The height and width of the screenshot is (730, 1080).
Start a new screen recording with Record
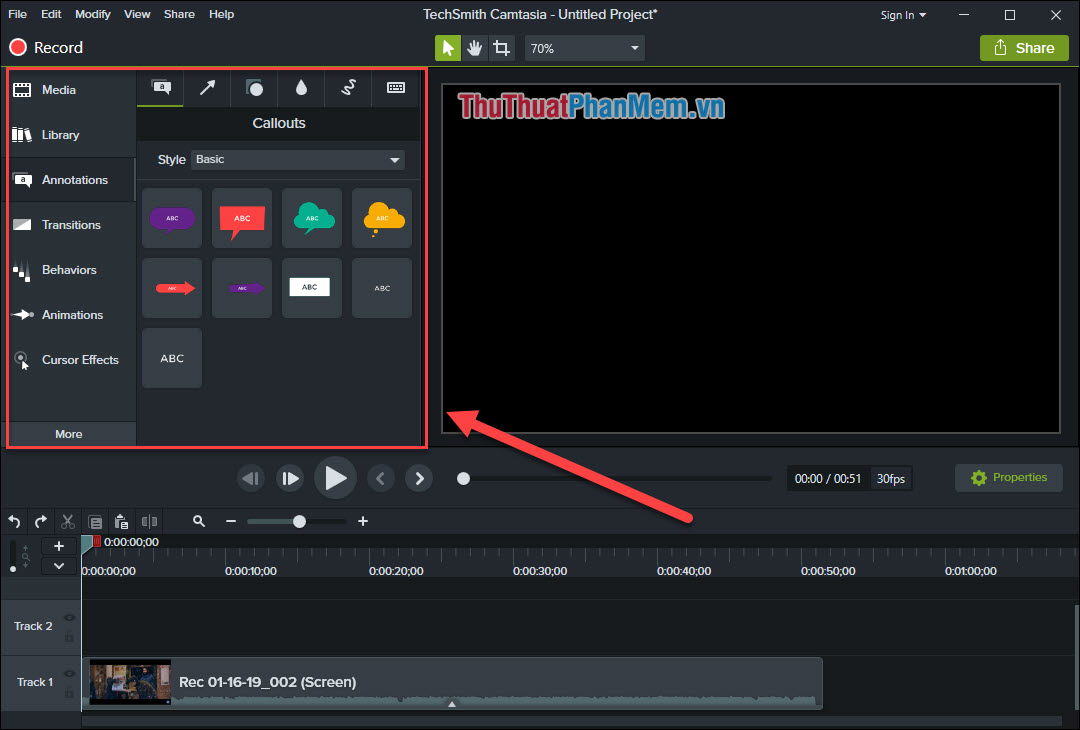pyautogui.click(x=45, y=47)
